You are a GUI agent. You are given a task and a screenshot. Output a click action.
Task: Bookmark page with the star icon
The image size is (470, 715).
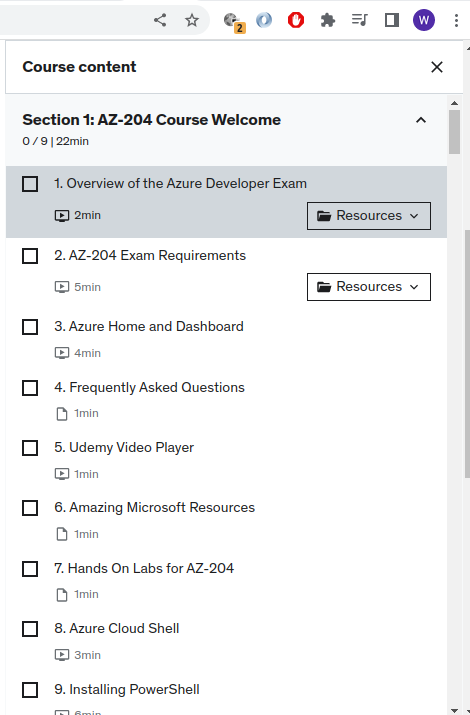tap(192, 20)
